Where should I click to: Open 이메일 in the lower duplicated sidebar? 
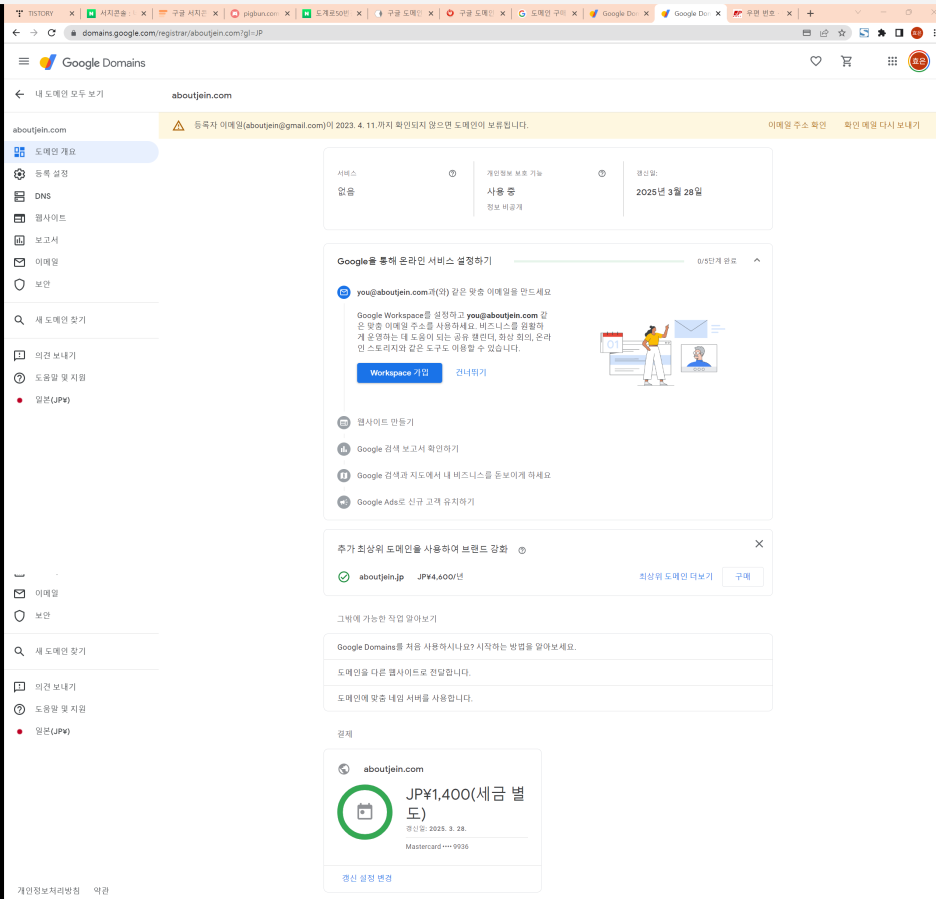(81, 593)
